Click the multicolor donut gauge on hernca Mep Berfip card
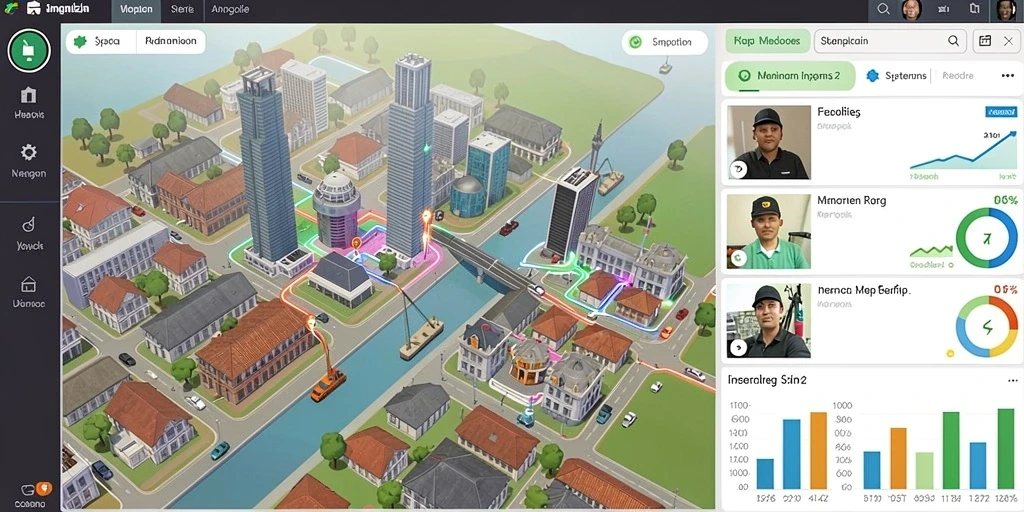The height and width of the screenshot is (512, 1024). click(986, 327)
